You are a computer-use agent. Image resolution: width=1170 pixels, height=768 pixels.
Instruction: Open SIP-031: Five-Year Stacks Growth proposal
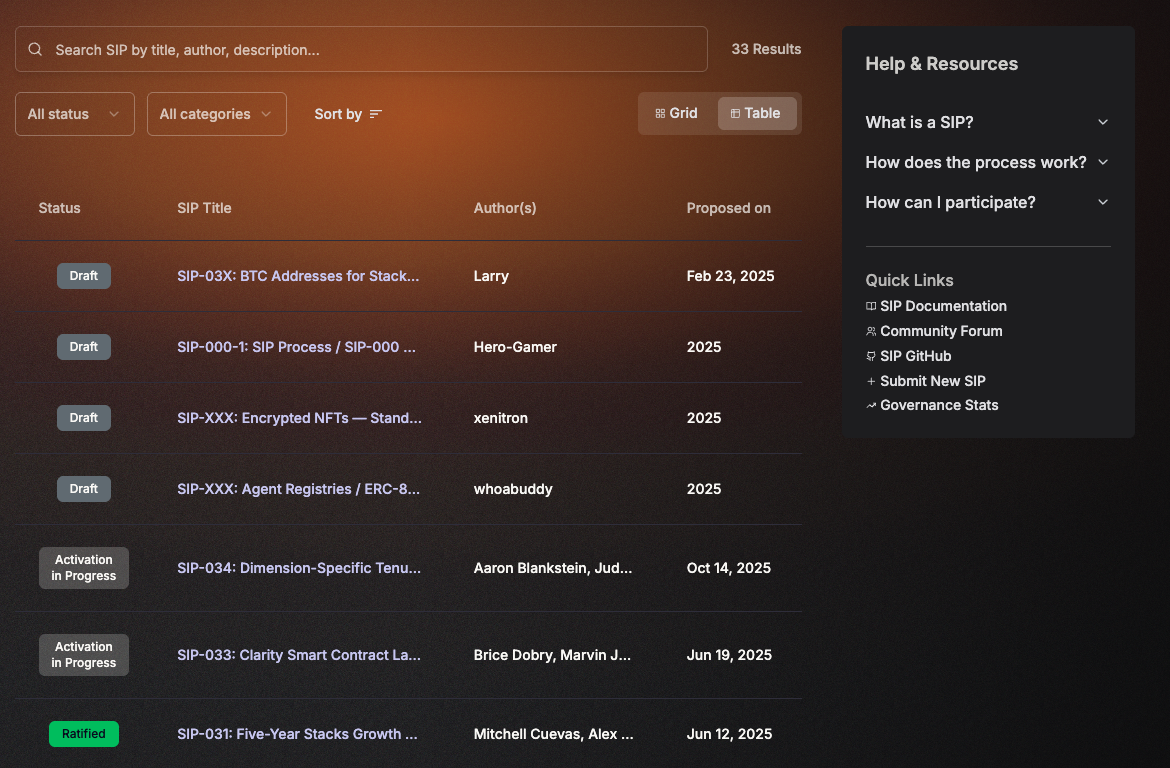[x=298, y=734]
